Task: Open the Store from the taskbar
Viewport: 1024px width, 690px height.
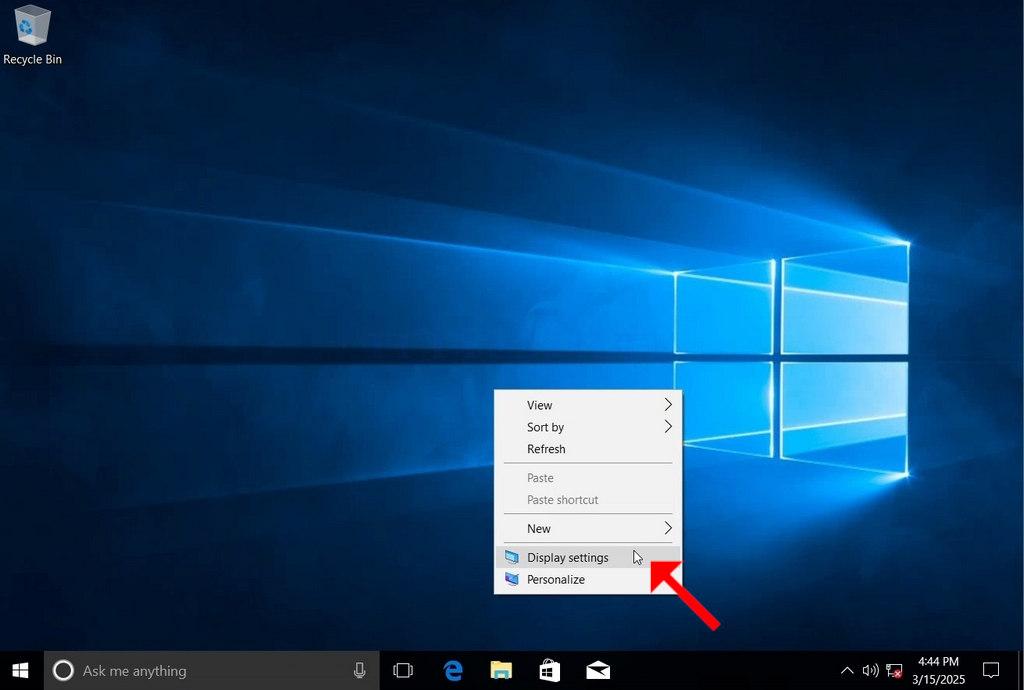Action: [x=549, y=670]
